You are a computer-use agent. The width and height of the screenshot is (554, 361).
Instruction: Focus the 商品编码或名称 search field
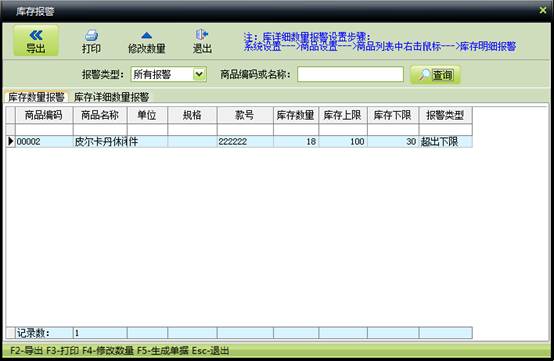[x=350, y=74]
